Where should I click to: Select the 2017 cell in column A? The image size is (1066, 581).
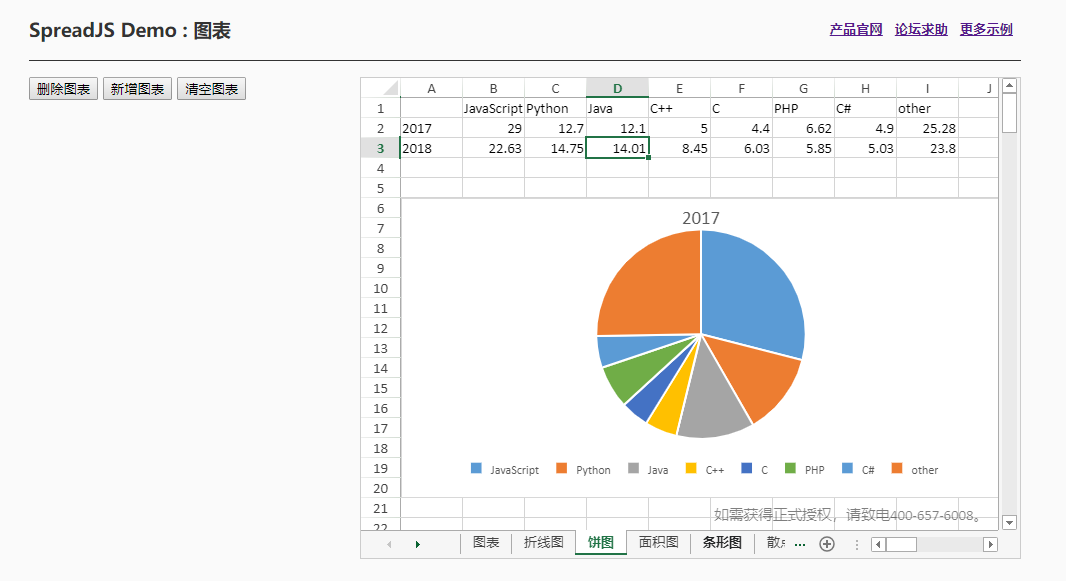432,128
